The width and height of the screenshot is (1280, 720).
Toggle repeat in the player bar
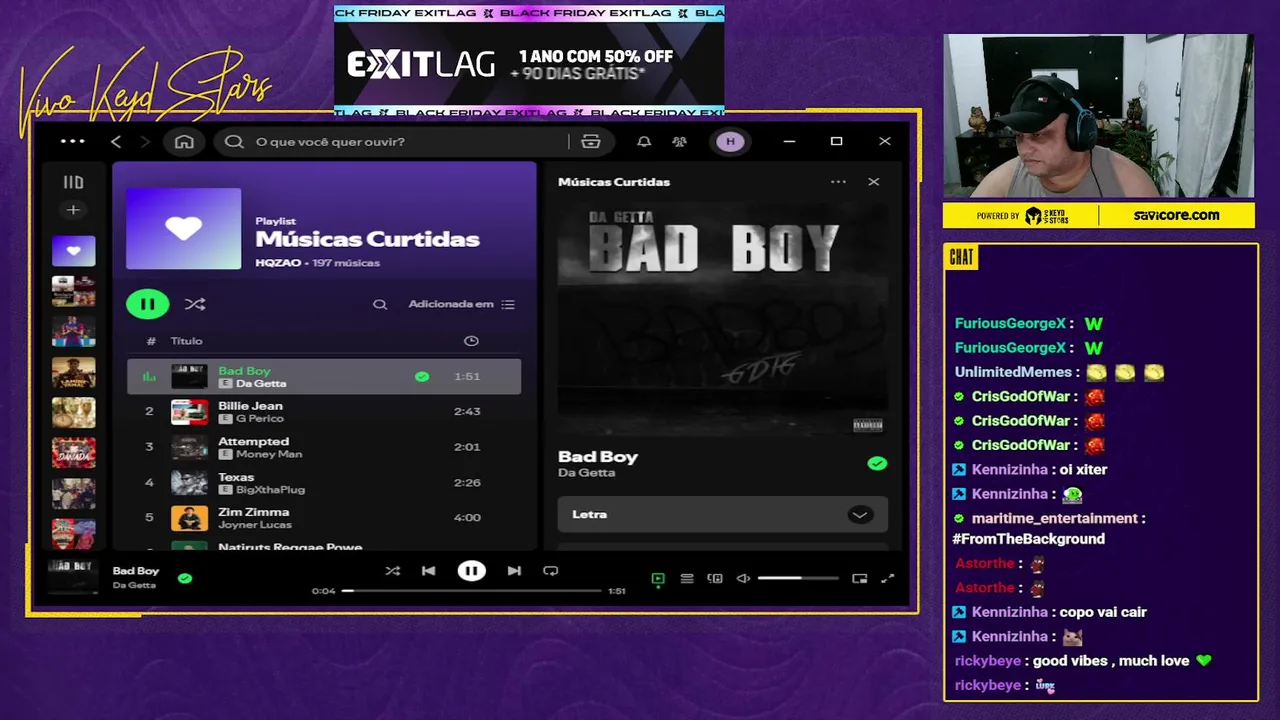point(550,571)
